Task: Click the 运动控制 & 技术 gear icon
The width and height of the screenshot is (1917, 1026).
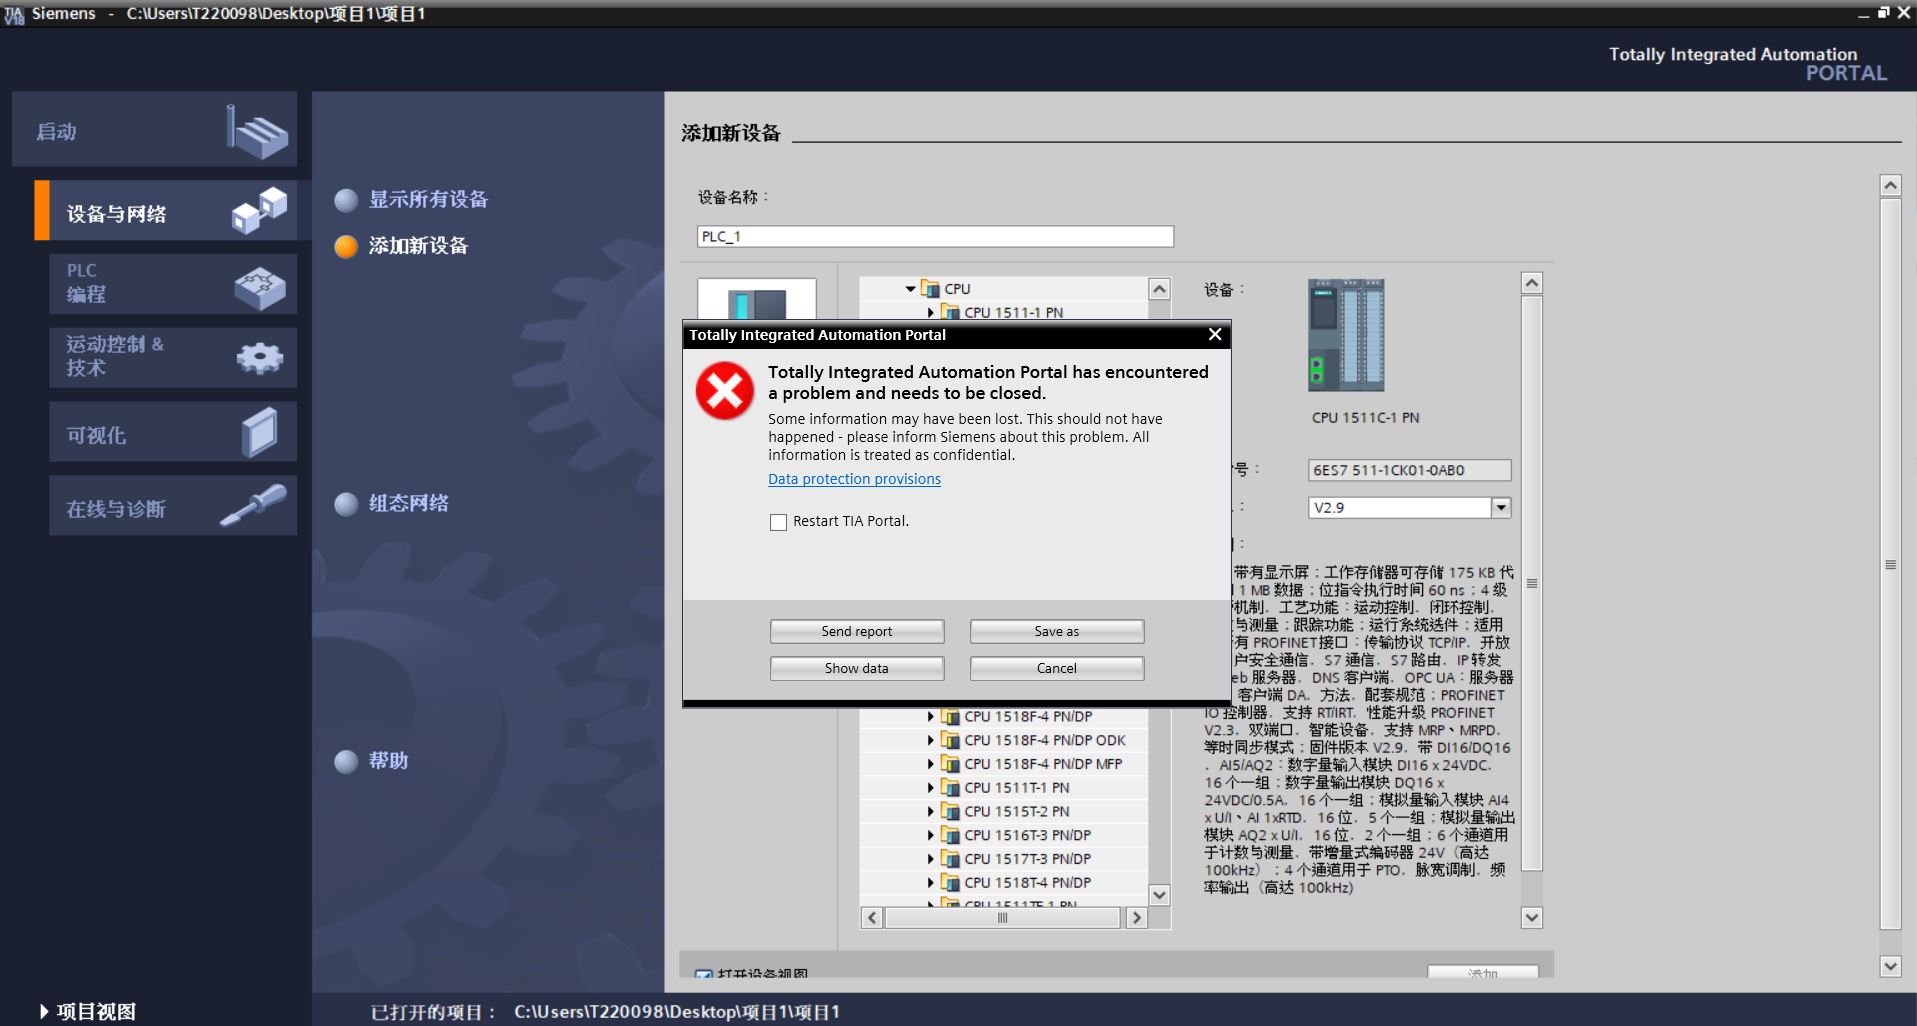Action: tap(259, 358)
